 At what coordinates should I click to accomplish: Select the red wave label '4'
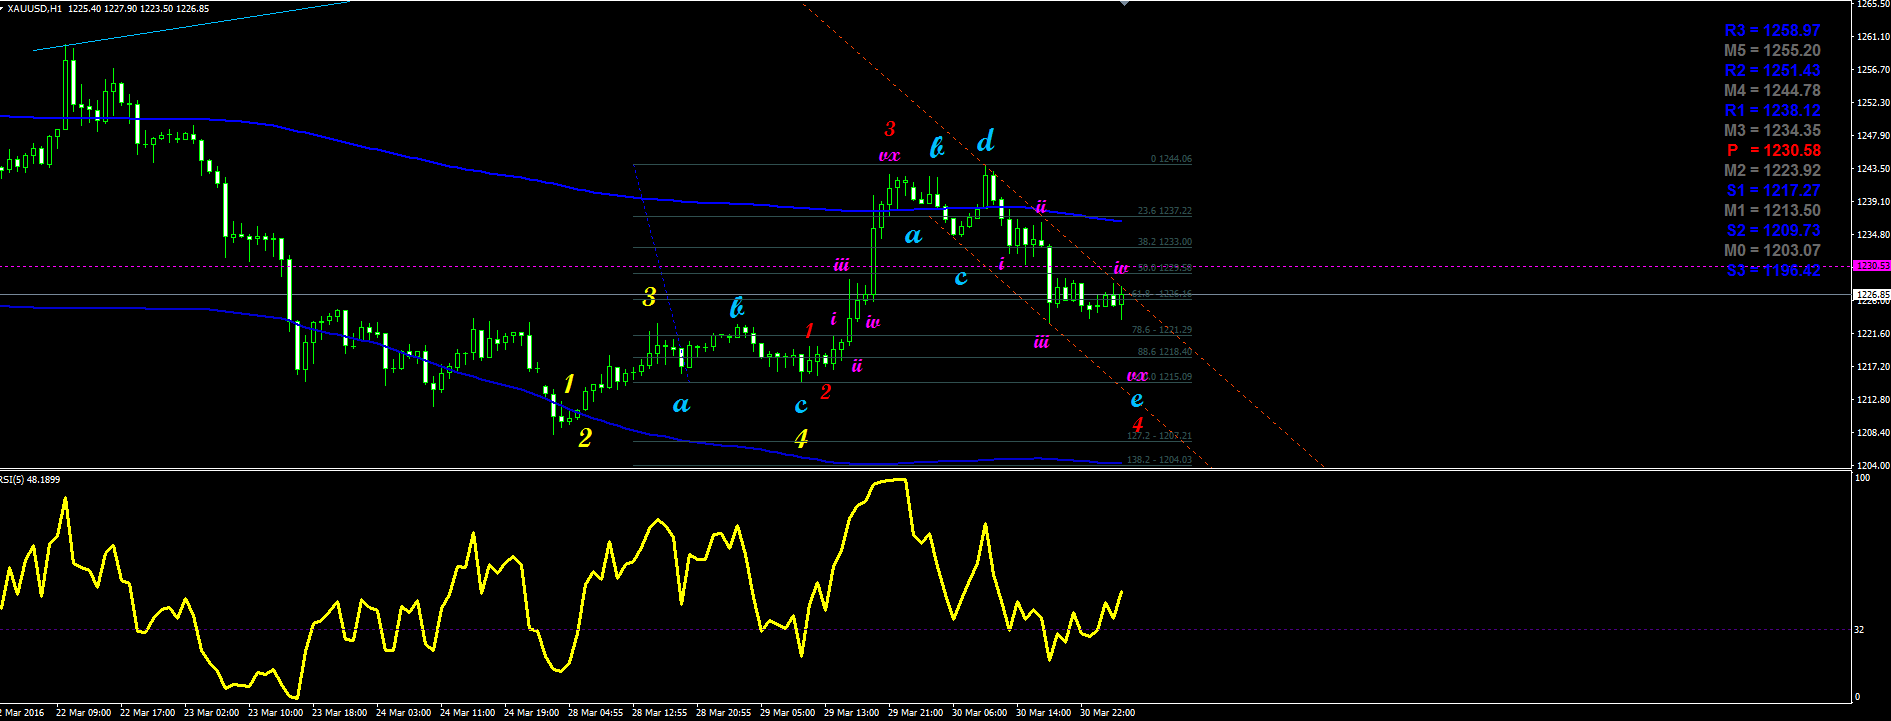click(1138, 424)
